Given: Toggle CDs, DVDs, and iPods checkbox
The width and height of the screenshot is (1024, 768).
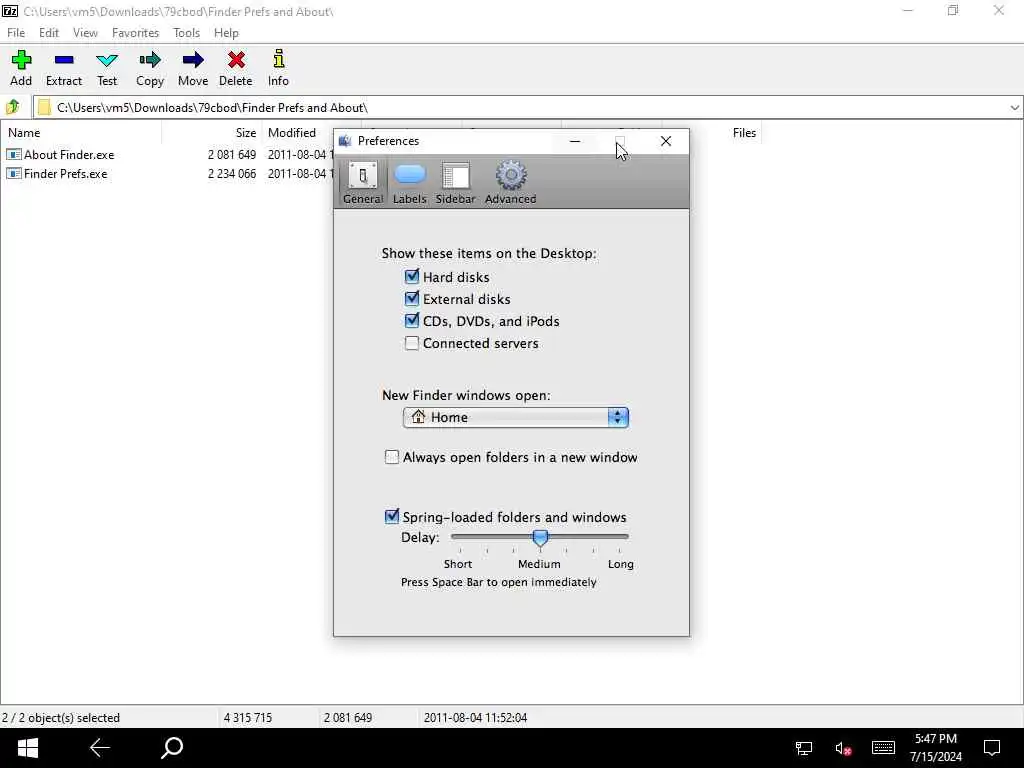Looking at the screenshot, I should click(x=411, y=321).
